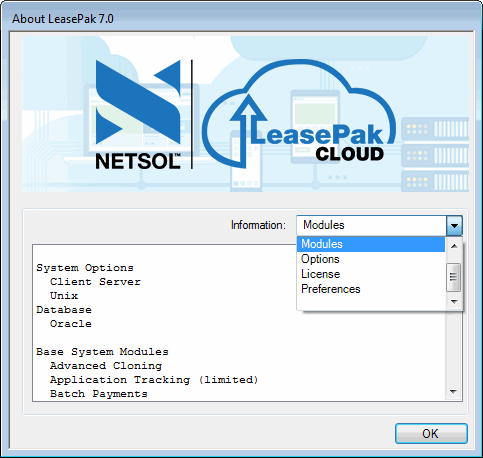This screenshot has height=458, width=483.
Task: Click the dropdown list scrollbar thumb
Action: pos(454,277)
